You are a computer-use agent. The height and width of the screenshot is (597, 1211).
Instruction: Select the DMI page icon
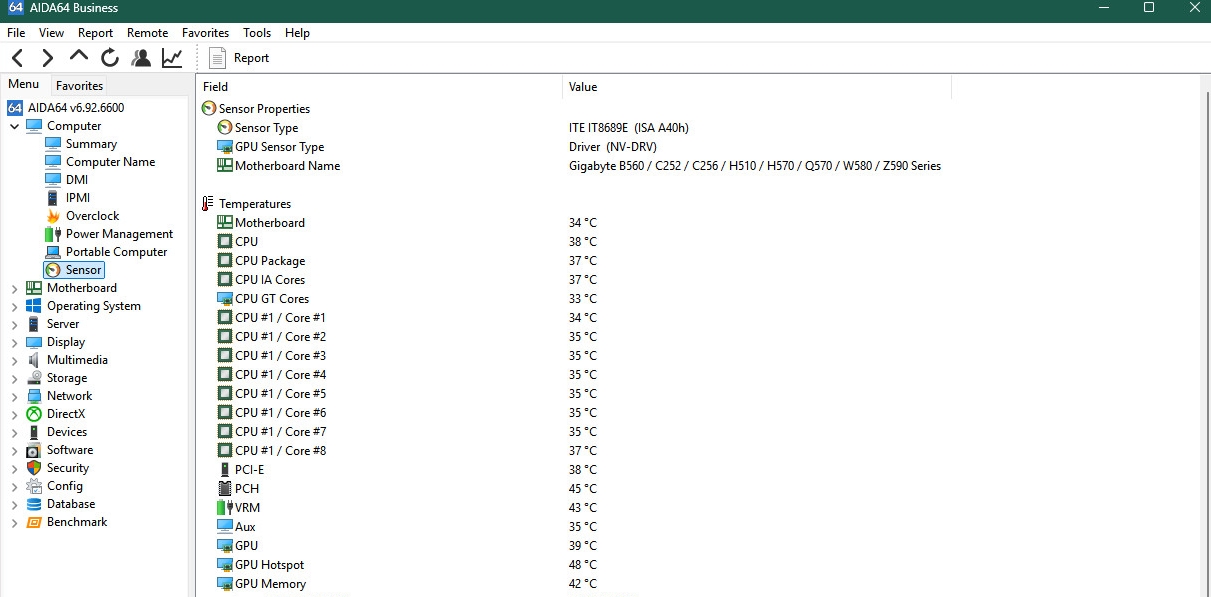tap(53, 180)
